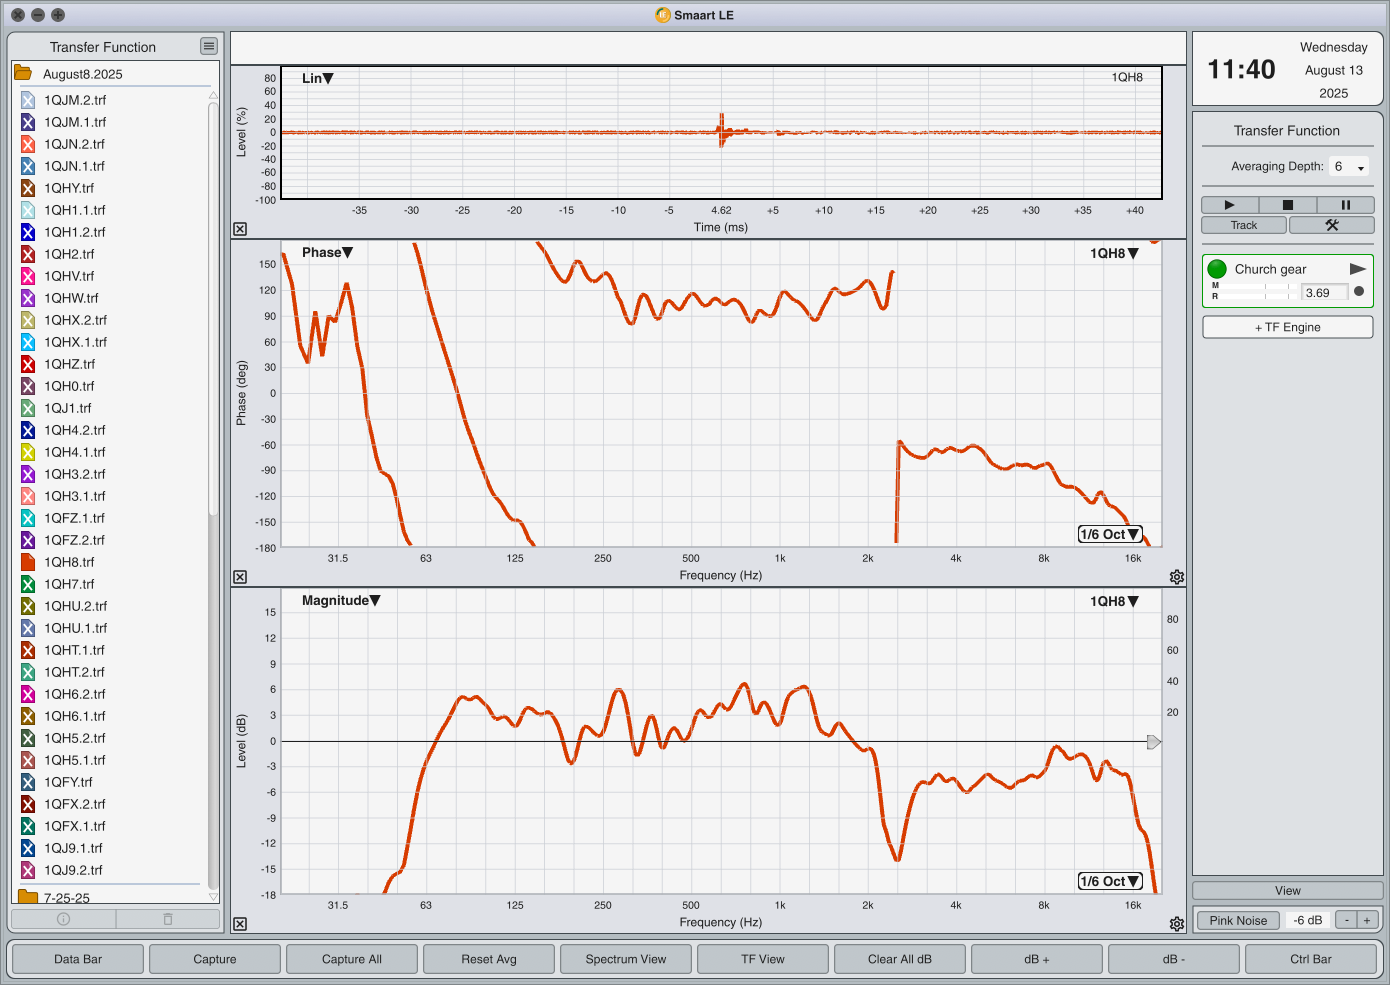Image resolution: width=1390 pixels, height=985 pixels.
Task: Click the Reset Avg button
Action: (489, 959)
